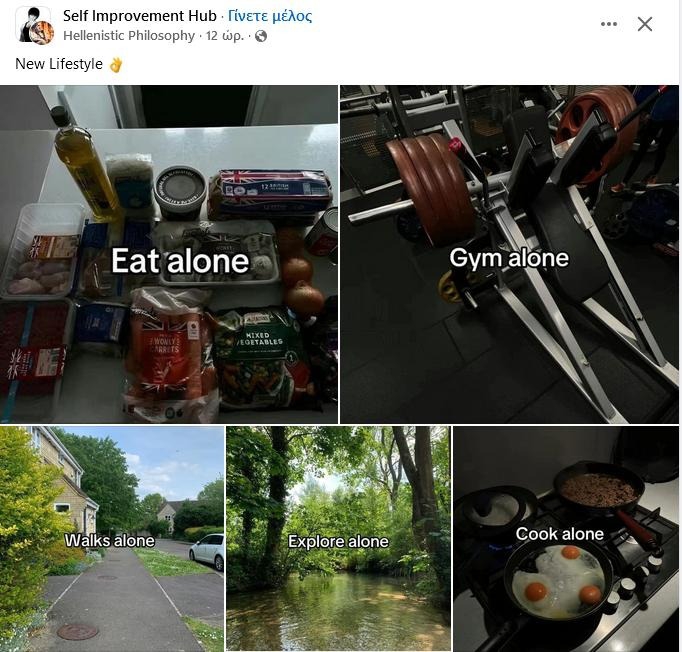The height and width of the screenshot is (652, 682).
Task: Open the Self Improvement Hub profile avatar
Action: tap(29, 25)
